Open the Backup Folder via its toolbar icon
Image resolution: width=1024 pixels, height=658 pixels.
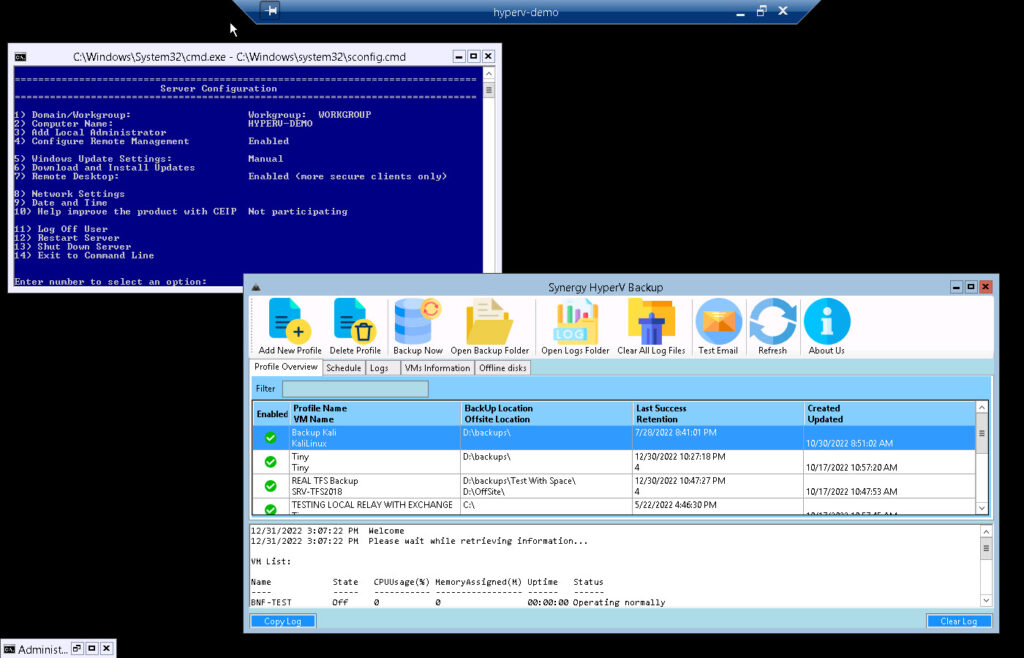[490, 320]
